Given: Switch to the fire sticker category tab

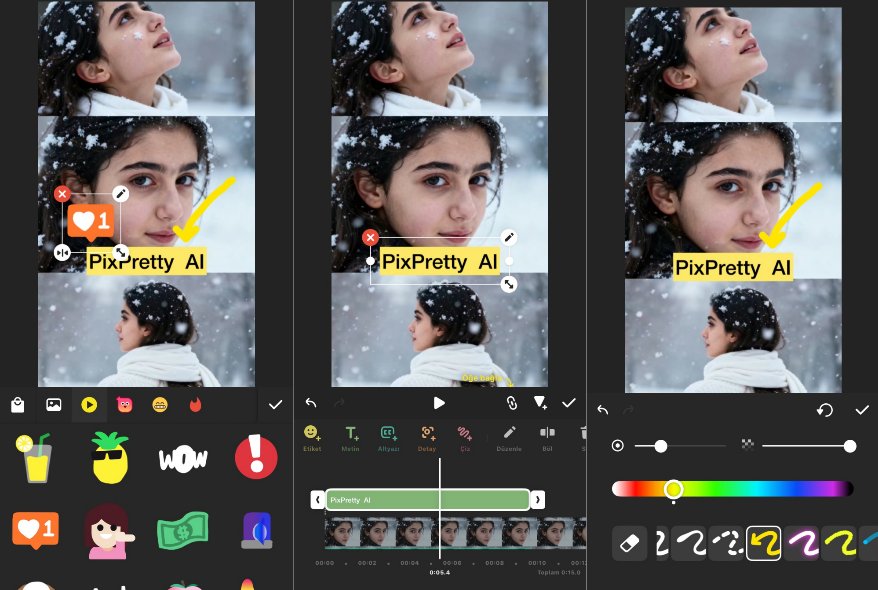Looking at the screenshot, I should [195, 405].
